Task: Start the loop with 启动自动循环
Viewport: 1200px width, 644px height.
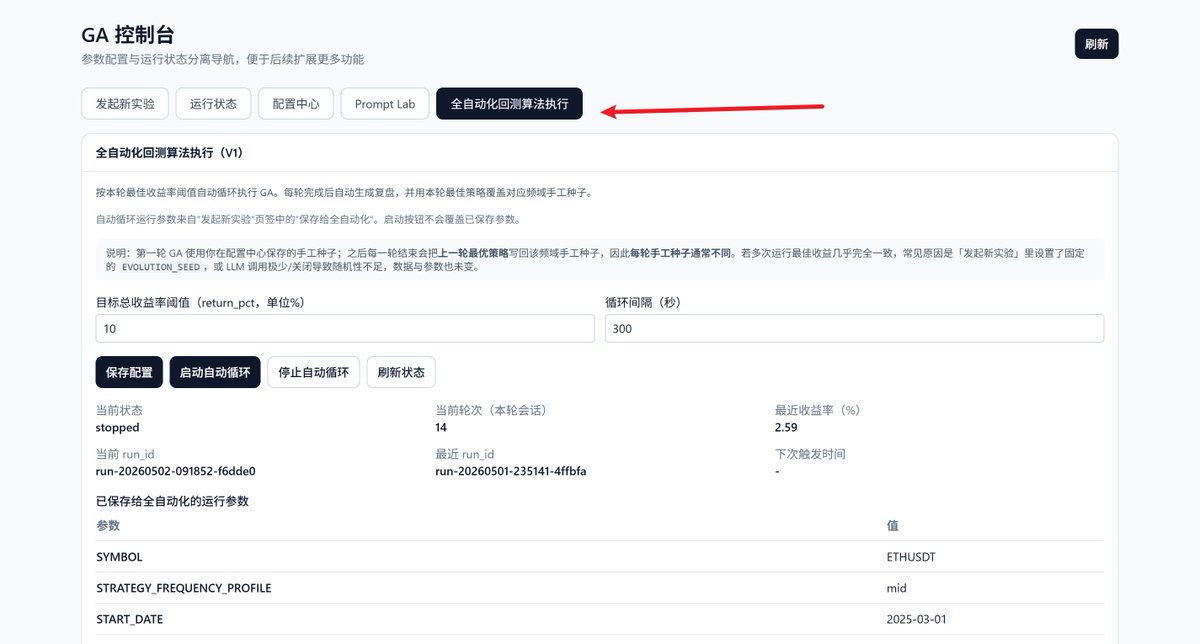Action: (215, 372)
